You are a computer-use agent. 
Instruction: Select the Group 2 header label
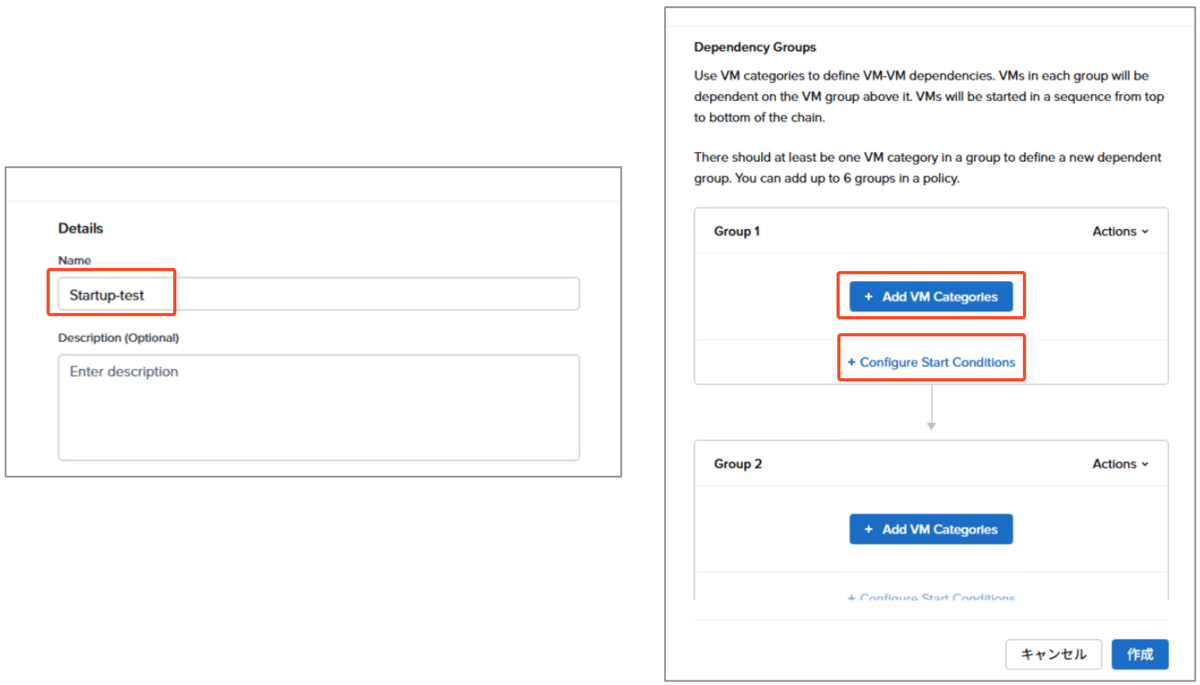pos(737,464)
